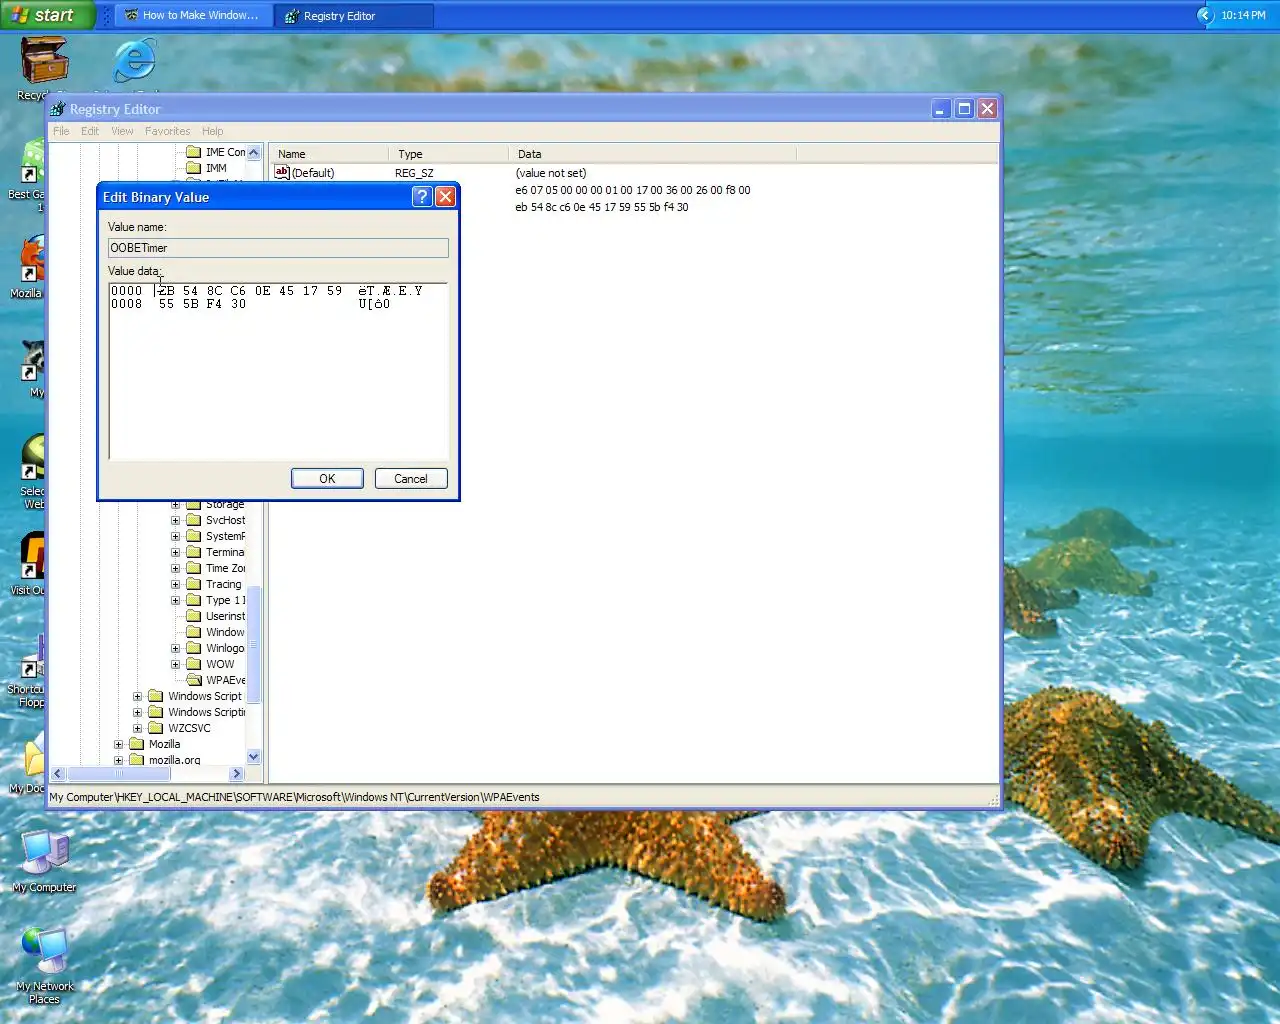
Task: Select the Tracing folder icon
Action: (x=194, y=584)
